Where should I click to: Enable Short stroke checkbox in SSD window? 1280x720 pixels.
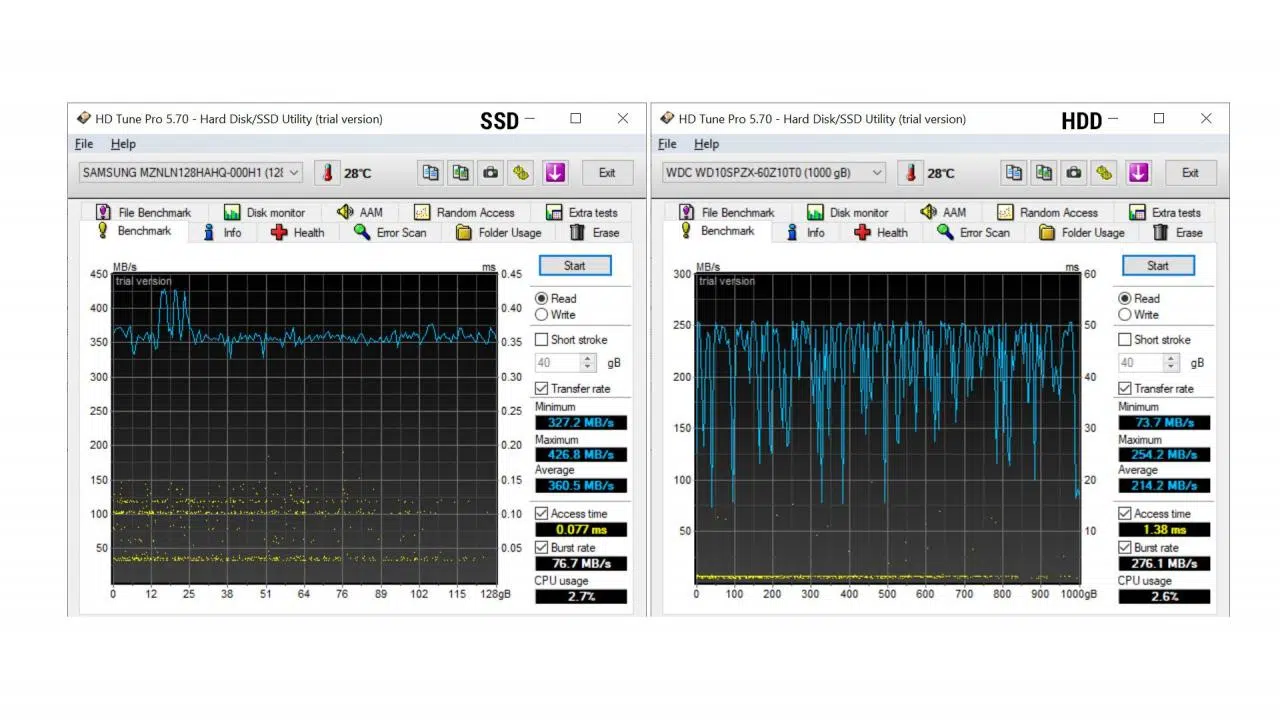coord(541,340)
